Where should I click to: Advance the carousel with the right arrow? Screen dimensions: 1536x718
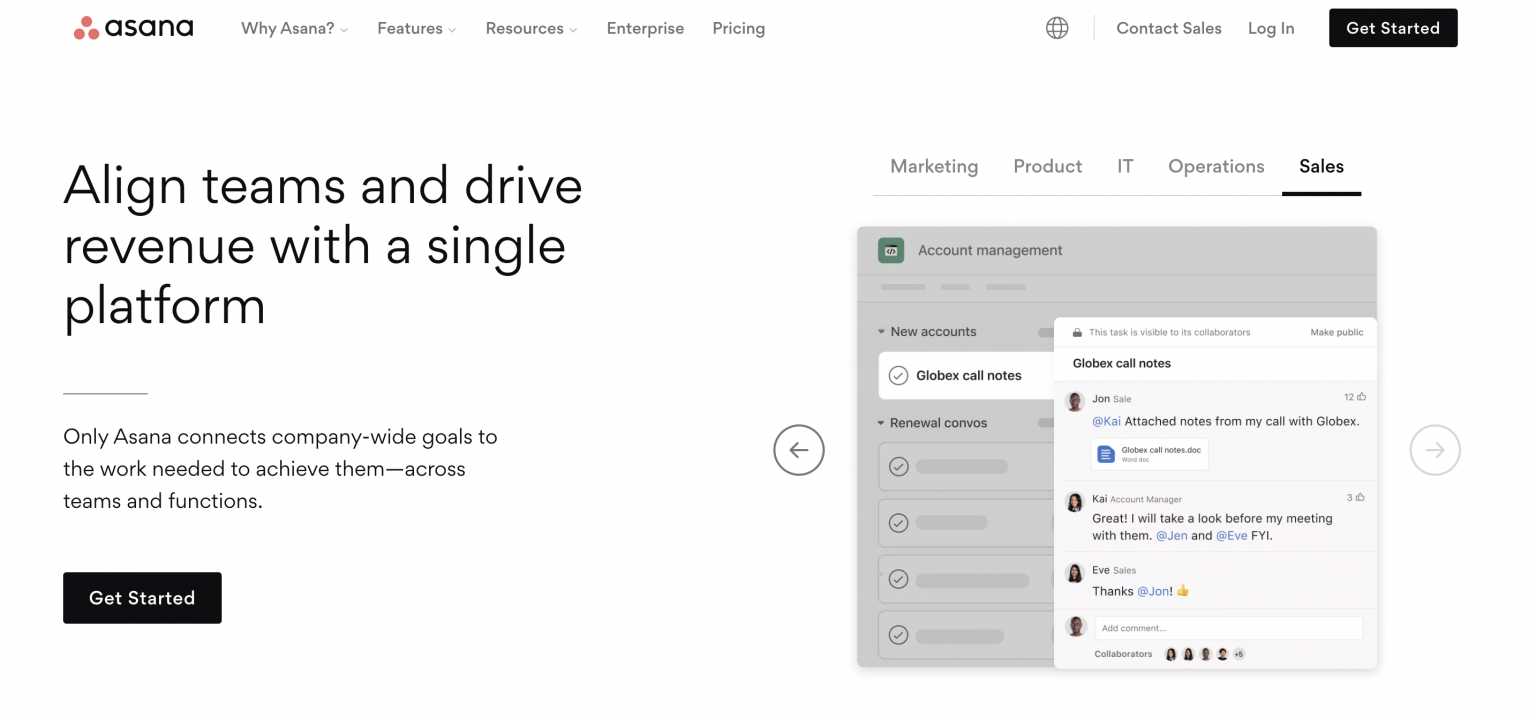(x=1435, y=450)
